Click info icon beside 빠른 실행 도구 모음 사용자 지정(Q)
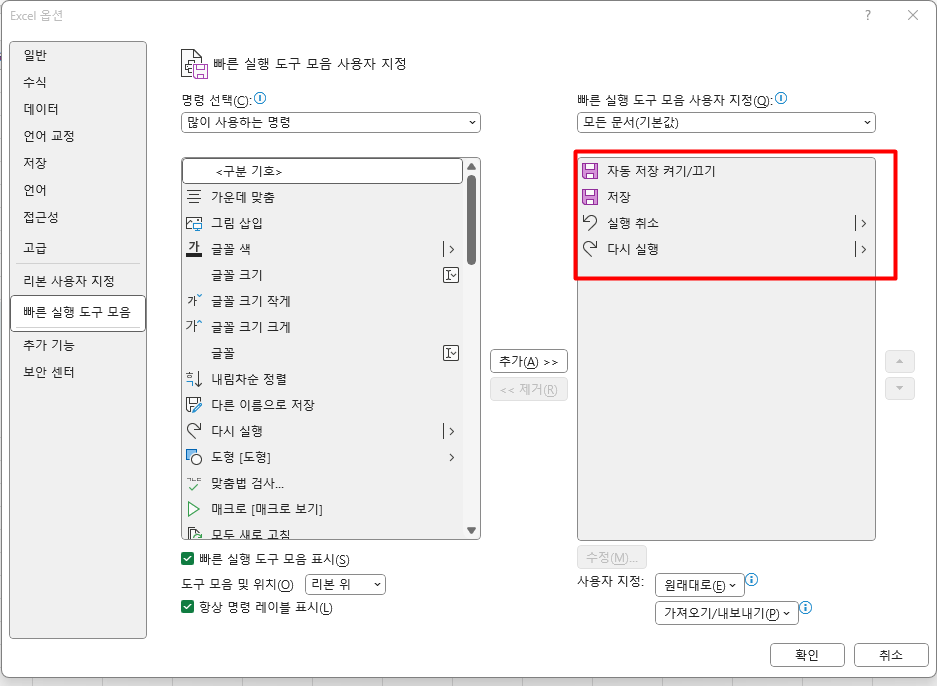 point(781,98)
